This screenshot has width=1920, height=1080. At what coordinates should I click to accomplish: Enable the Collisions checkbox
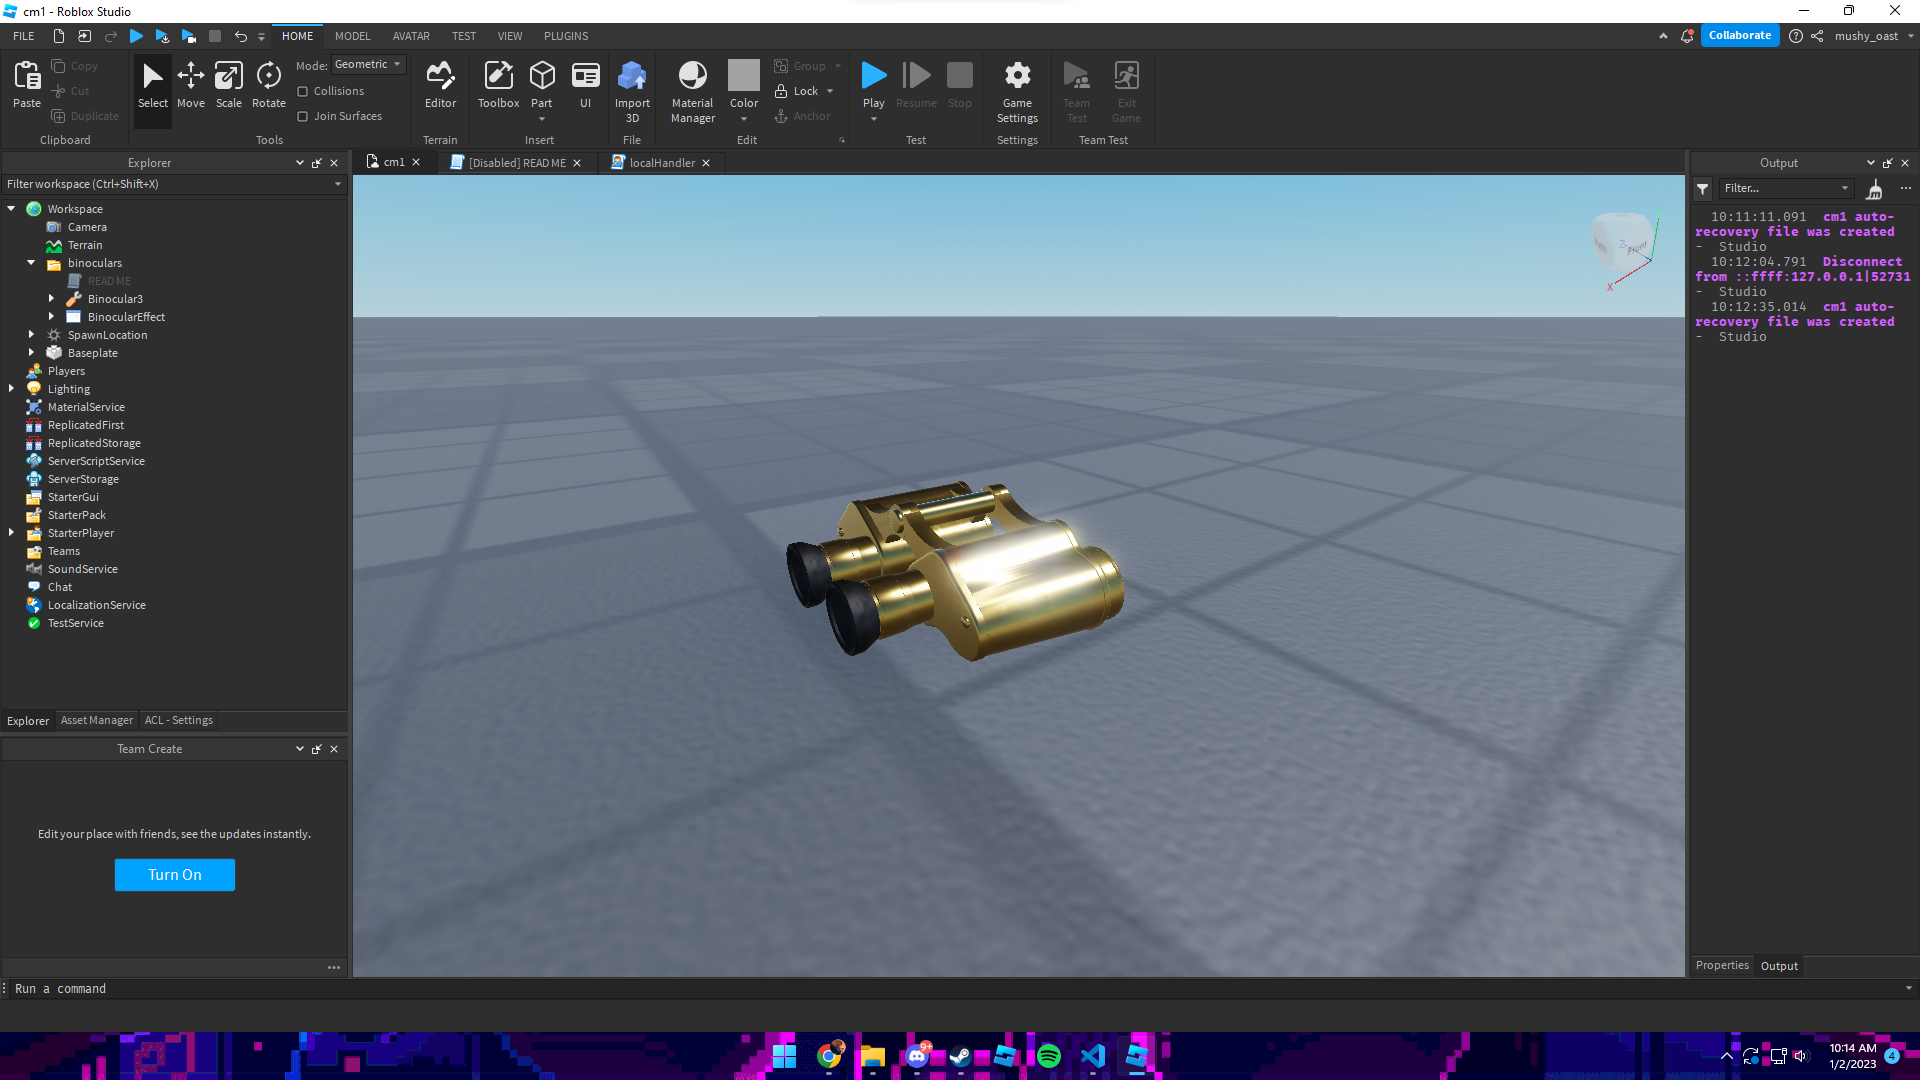(x=303, y=91)
